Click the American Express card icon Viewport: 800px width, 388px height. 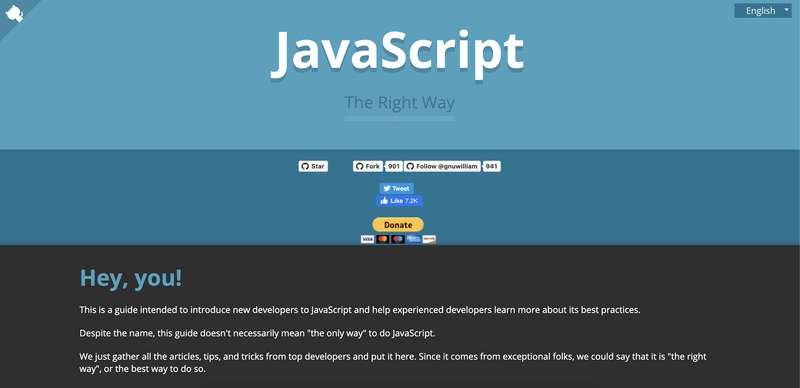[414, 239]
